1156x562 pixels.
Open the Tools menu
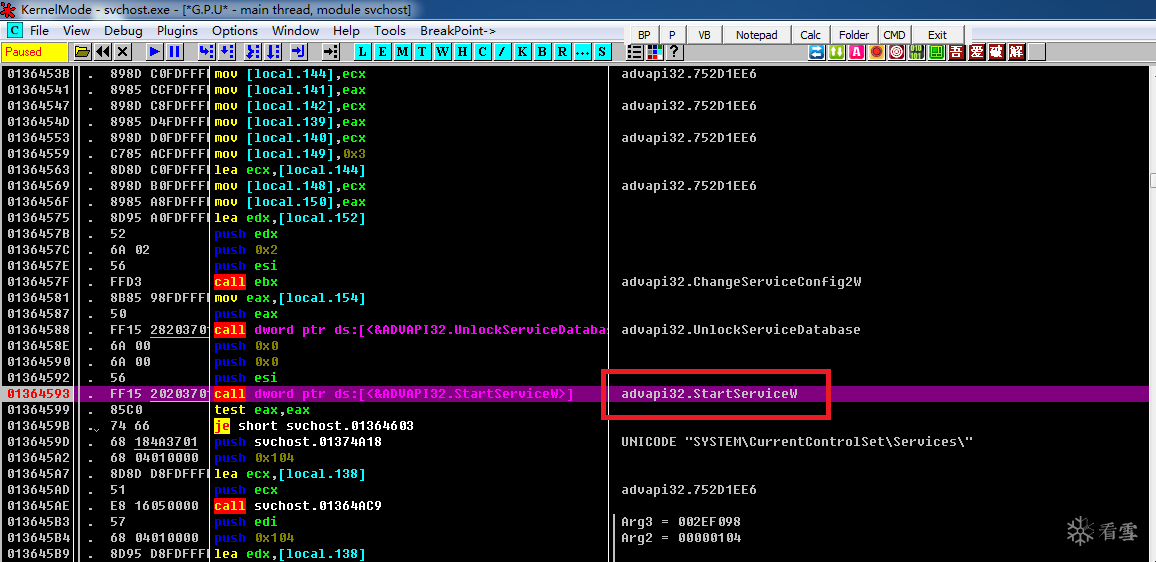pyautogui.click(x=389, y=31)
